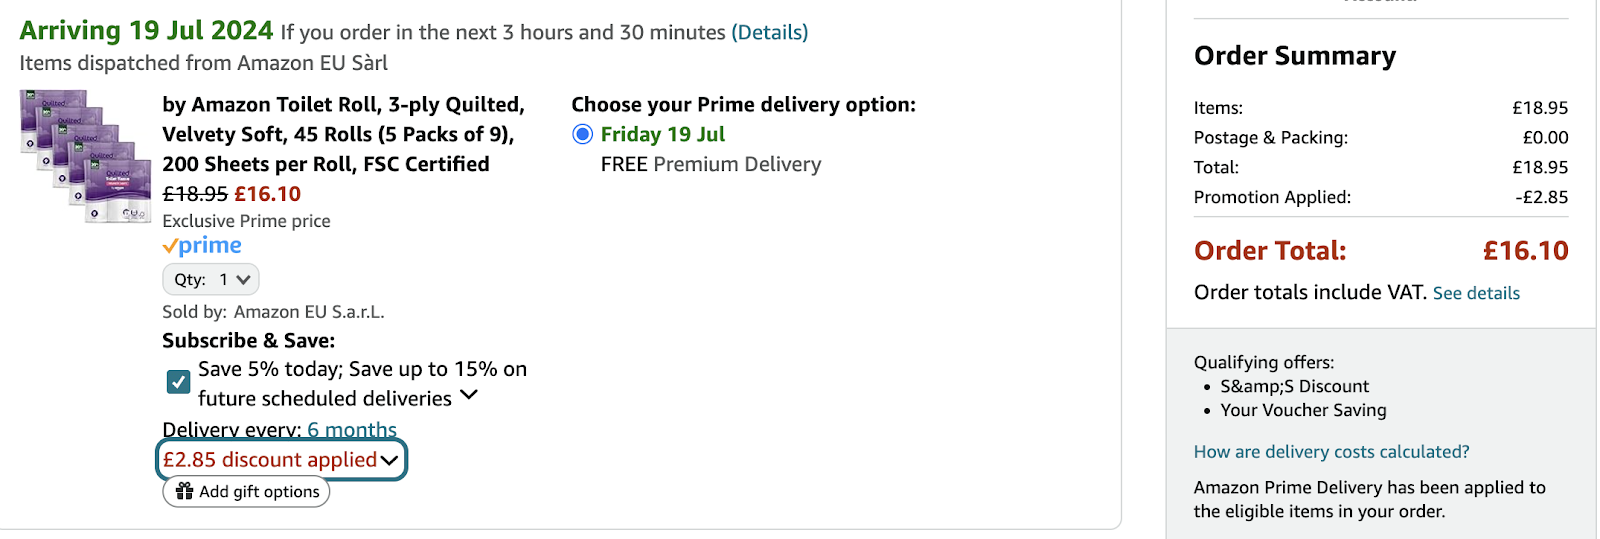Image resolution: width=1600 pixels, height=539 pixels.
Task: Click the Arriving 19 Jul 2024 heading
Action: [146, 31]
